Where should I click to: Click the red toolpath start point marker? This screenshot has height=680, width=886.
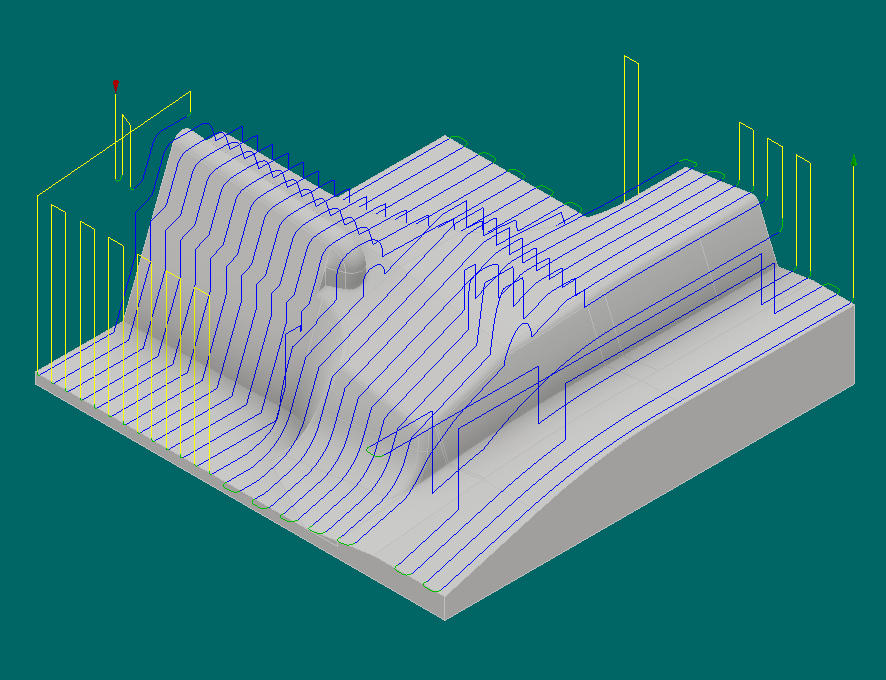(116, 84)
